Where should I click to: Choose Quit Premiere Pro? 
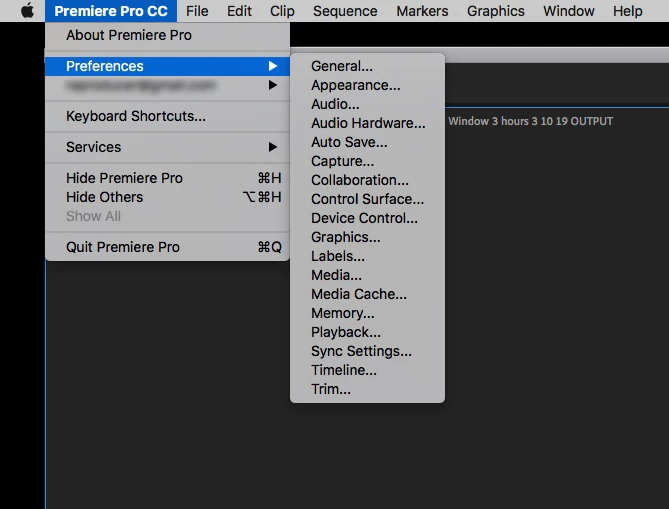click(167, 247)
